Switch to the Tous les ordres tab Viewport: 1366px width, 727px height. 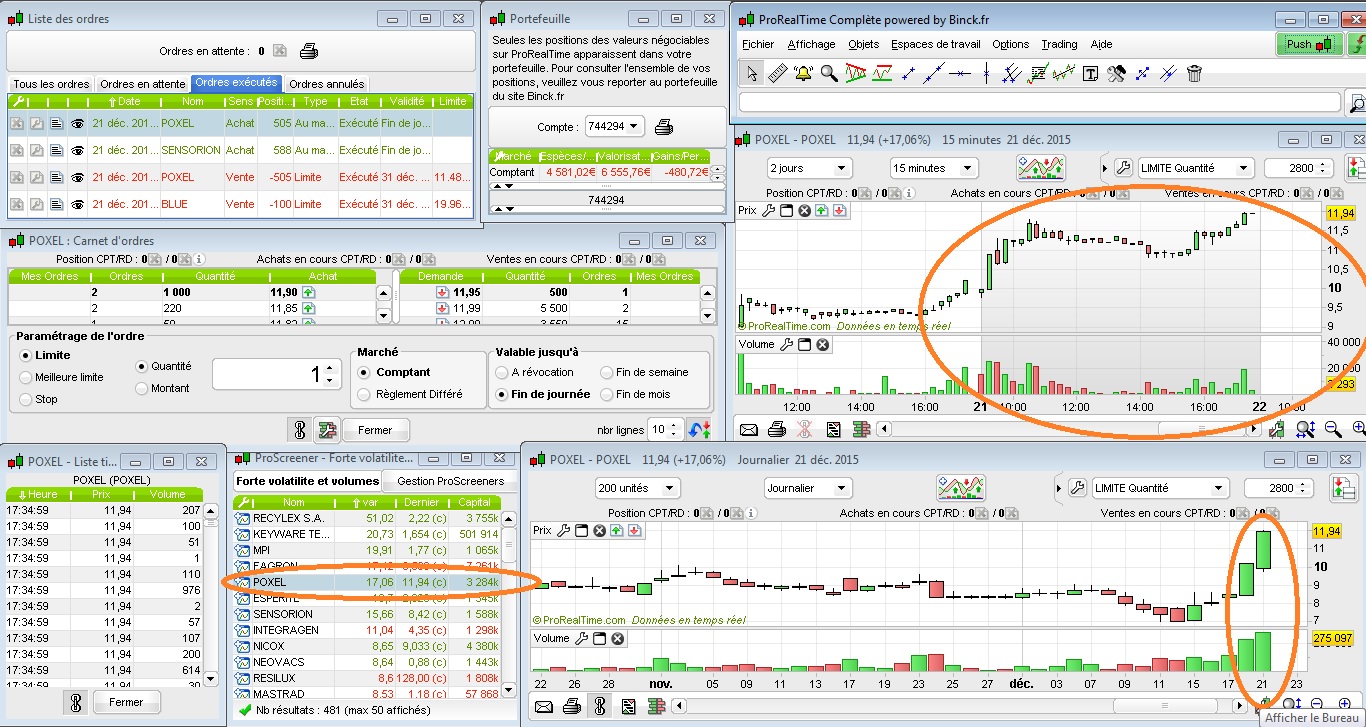point(51,84)
